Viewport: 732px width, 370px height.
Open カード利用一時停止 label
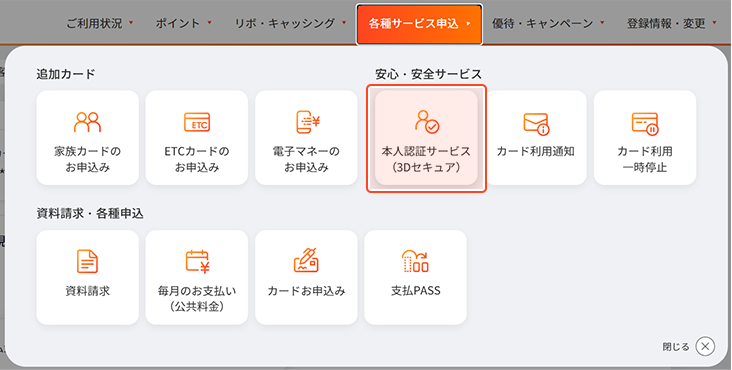click(x=645, y=159)
